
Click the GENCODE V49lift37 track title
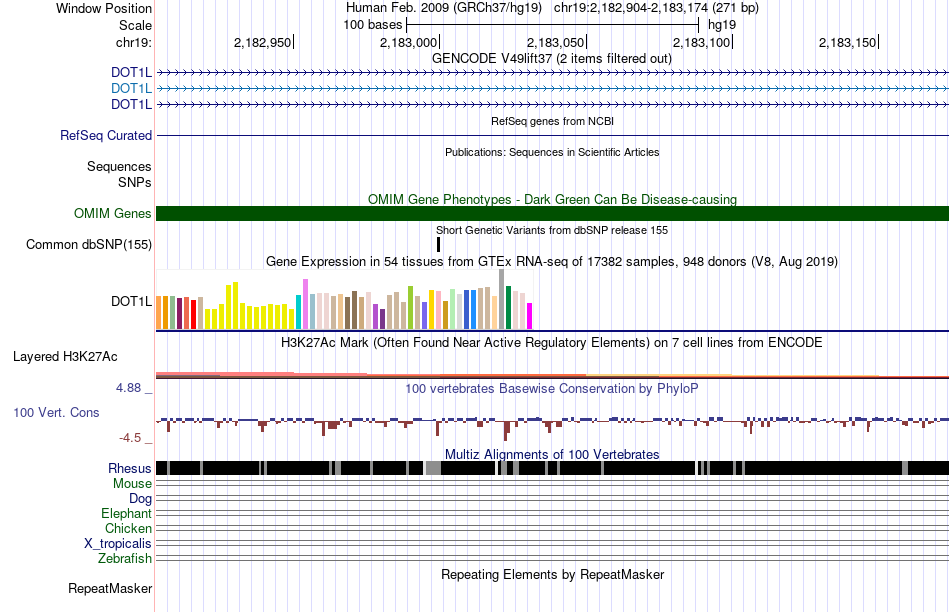click(551, 59)
